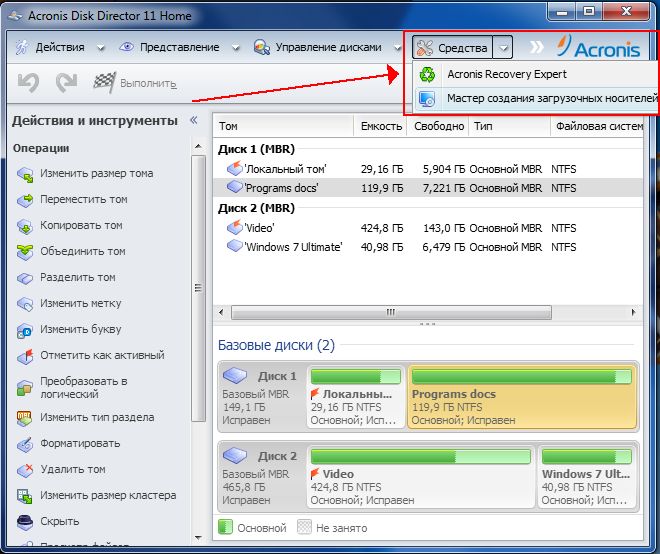
Task: Click the Управление дисками disk icon
Action: 261,47
